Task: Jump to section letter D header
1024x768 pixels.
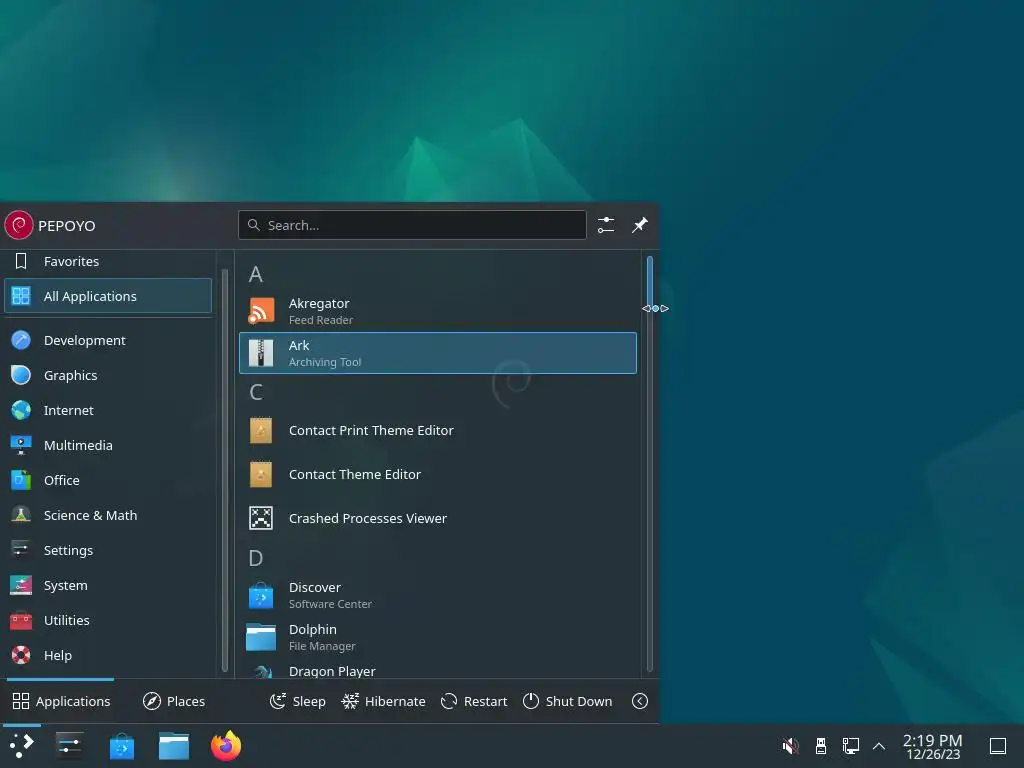Action: click(256, 558)
